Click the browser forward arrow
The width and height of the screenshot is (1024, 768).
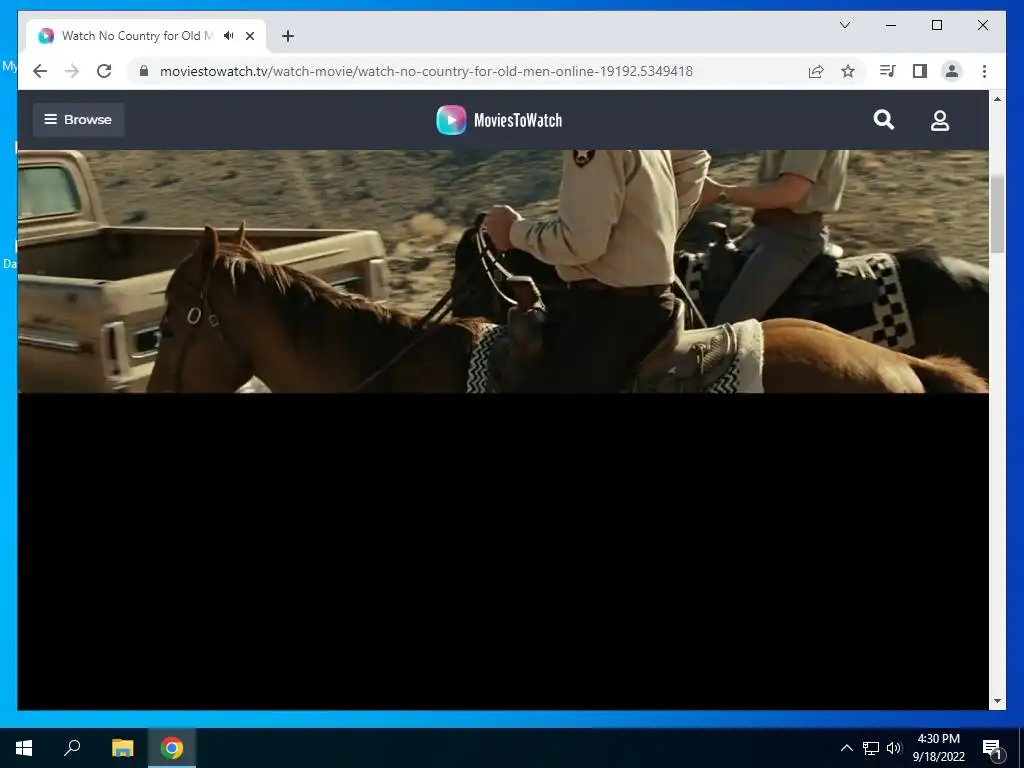(x=72, y=71)
